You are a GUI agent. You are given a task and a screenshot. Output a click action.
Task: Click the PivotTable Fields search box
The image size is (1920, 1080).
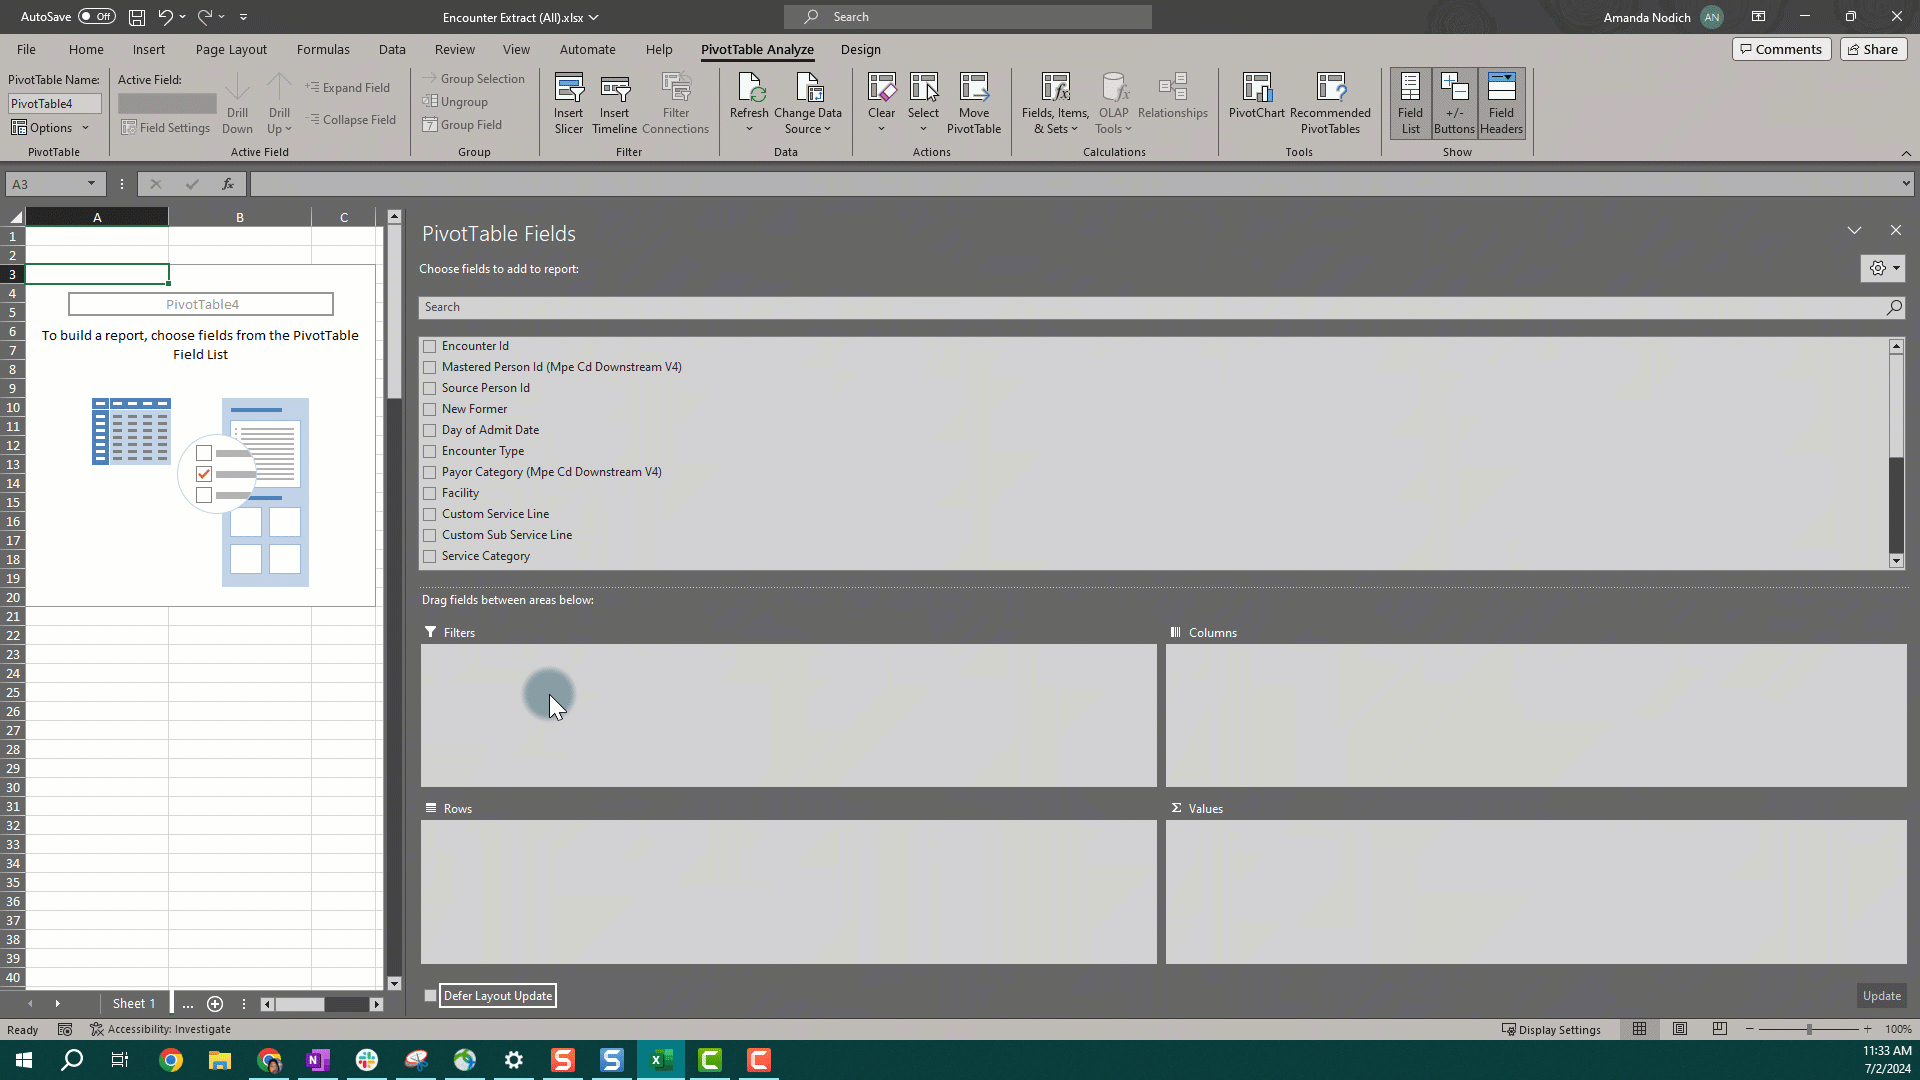1150,307
